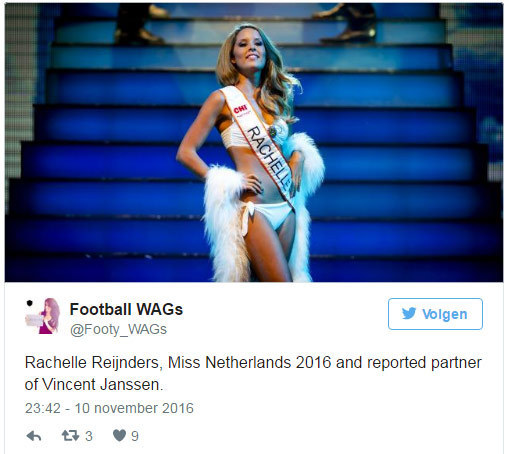The height and width of the screenshot is (454, 509).
Task: Retweet using the retweet arrows icon
Action: (70, 435)
